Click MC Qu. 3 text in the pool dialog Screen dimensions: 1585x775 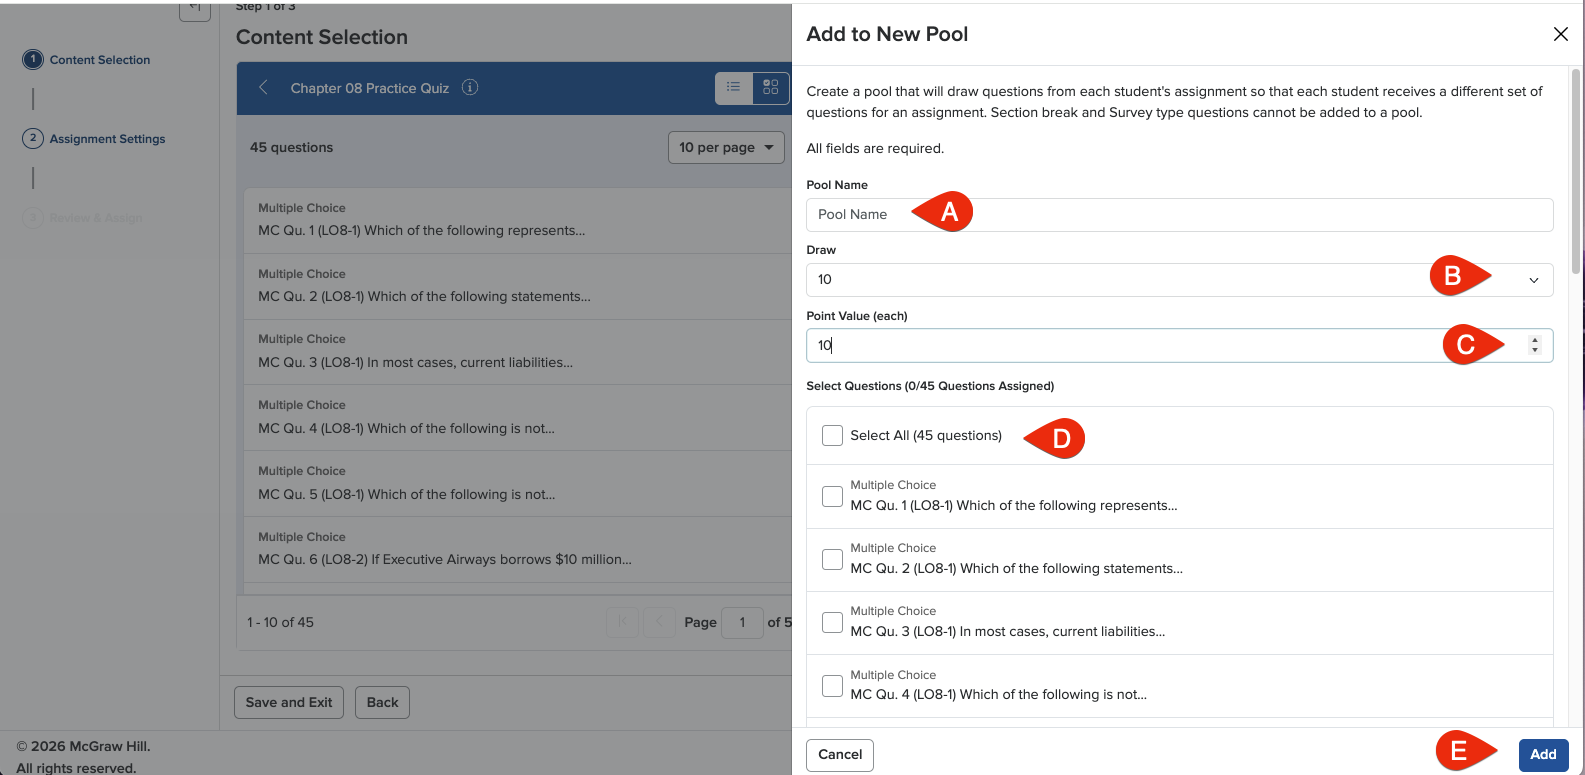1007,631
